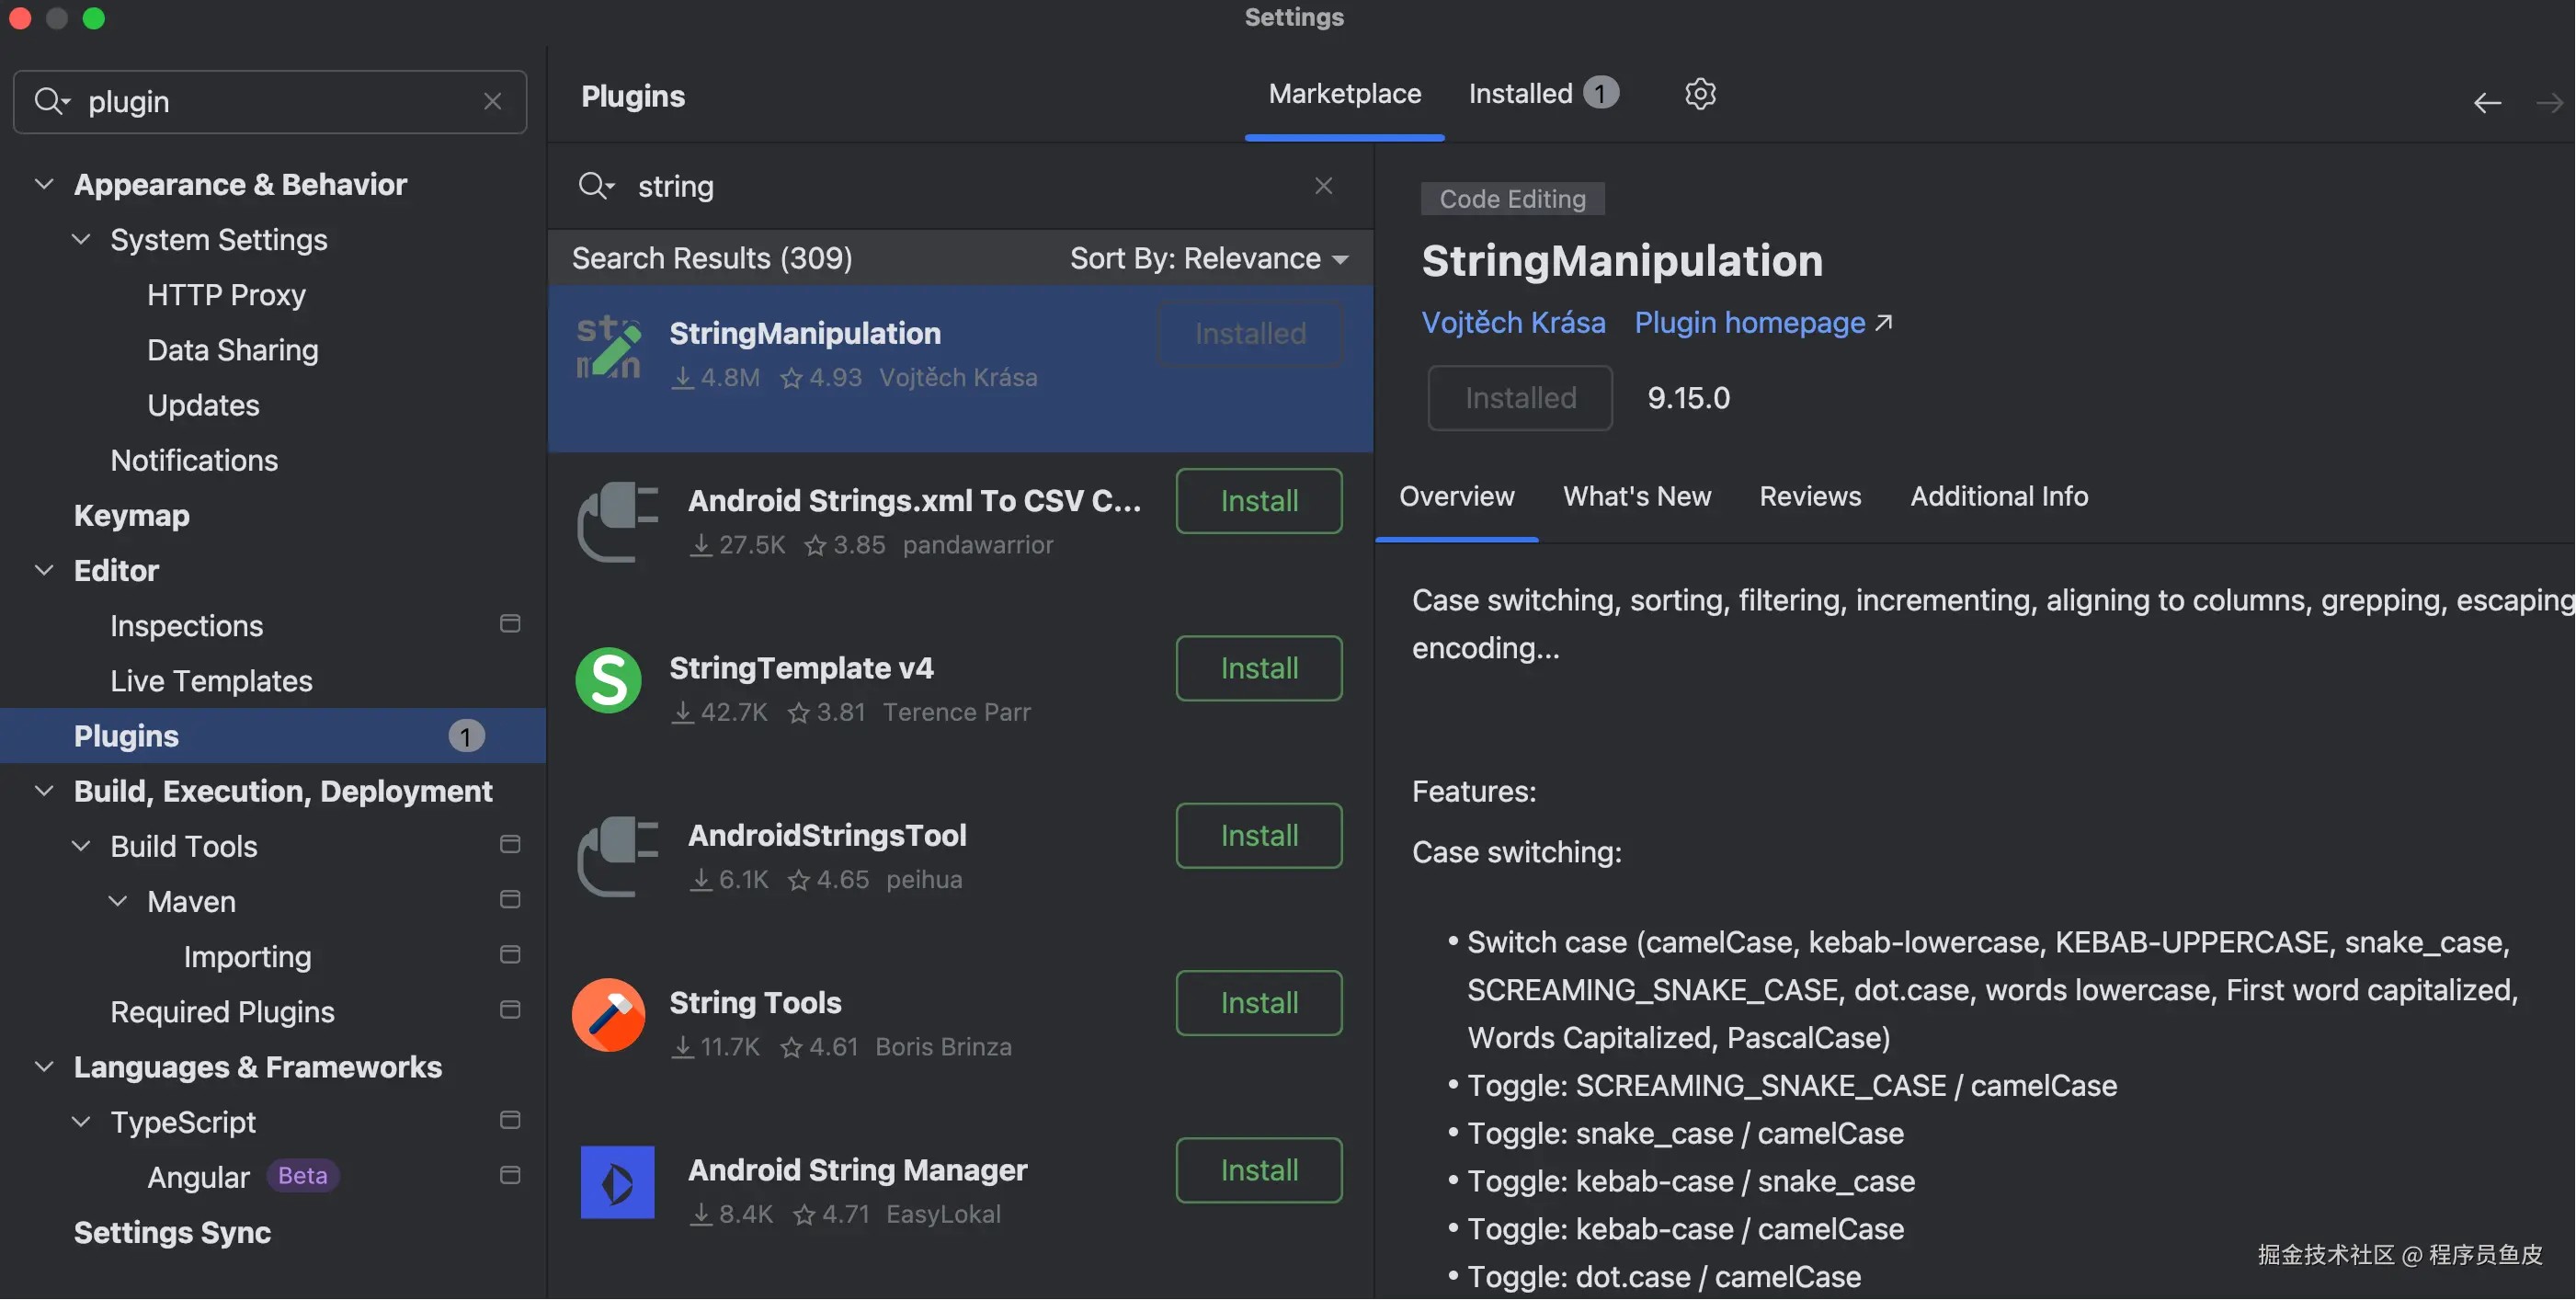The height and width of the screenshot is (1300, 2576).
Task: Open the Sort By Relevance dropdown
Action: pyautogui.click(x=1209, y=259)
